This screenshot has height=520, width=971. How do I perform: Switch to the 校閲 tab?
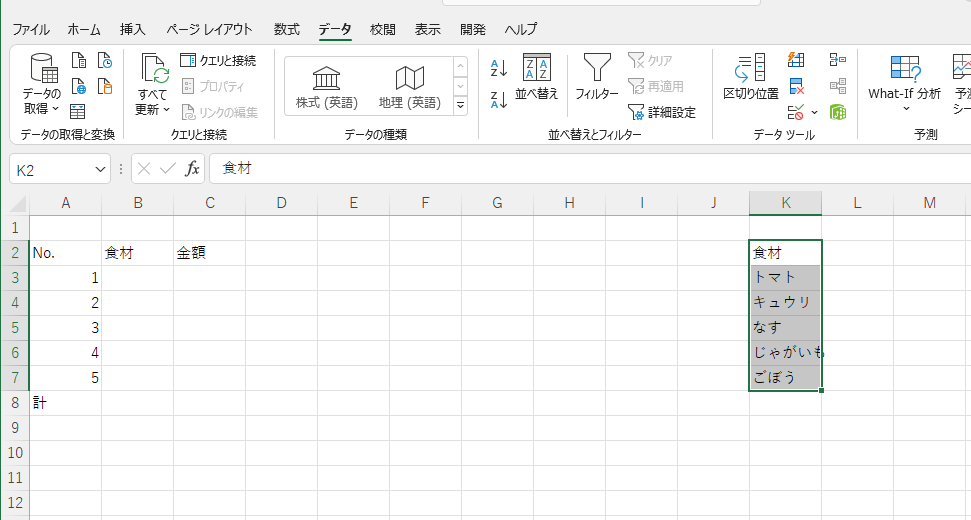pyautogui.click(x=383, y=29)
